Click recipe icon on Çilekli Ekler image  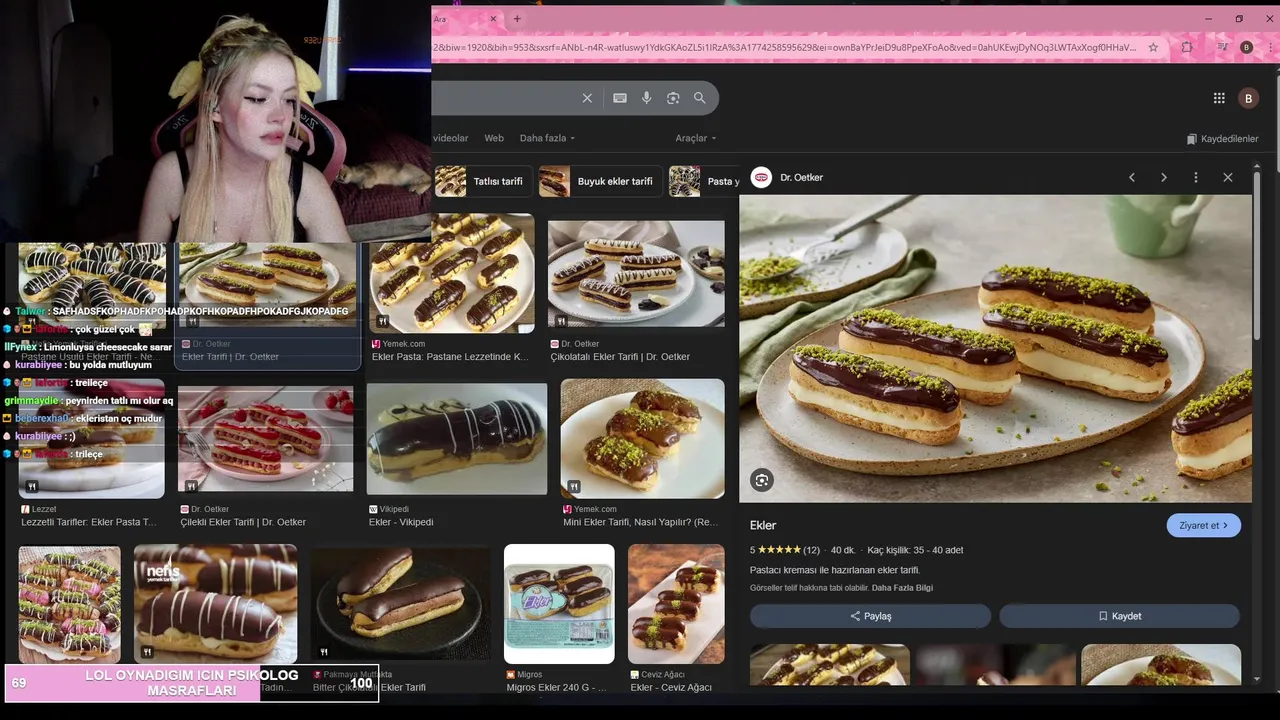tap(190, 486)
